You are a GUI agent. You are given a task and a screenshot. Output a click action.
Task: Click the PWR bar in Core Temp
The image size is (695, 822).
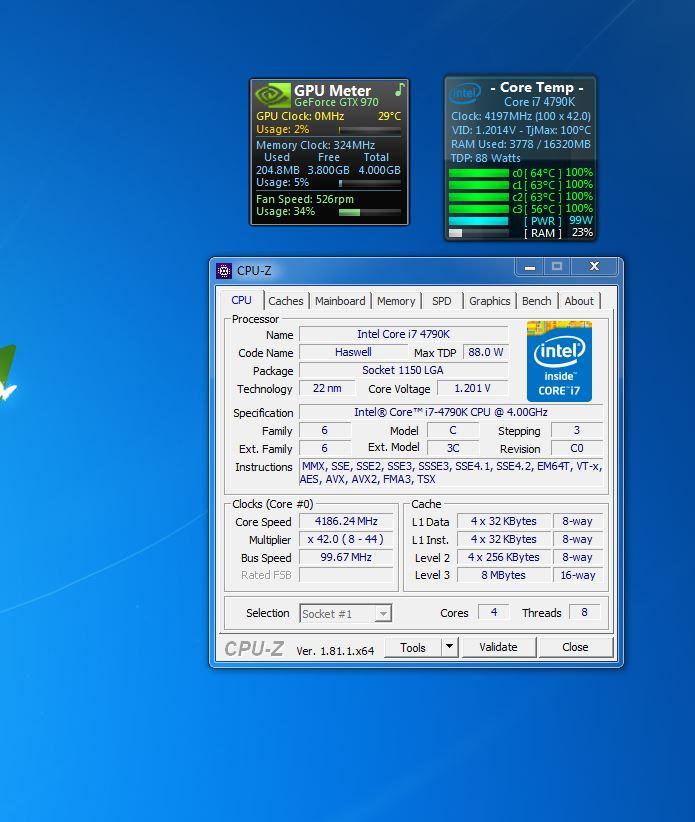coord(479,221)
